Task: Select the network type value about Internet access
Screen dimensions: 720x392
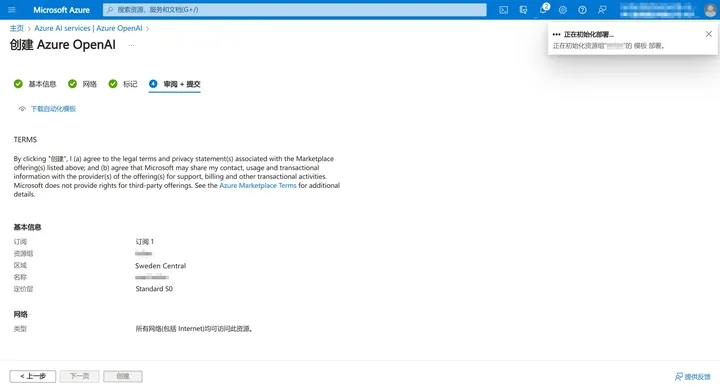Action: [194, 329]
